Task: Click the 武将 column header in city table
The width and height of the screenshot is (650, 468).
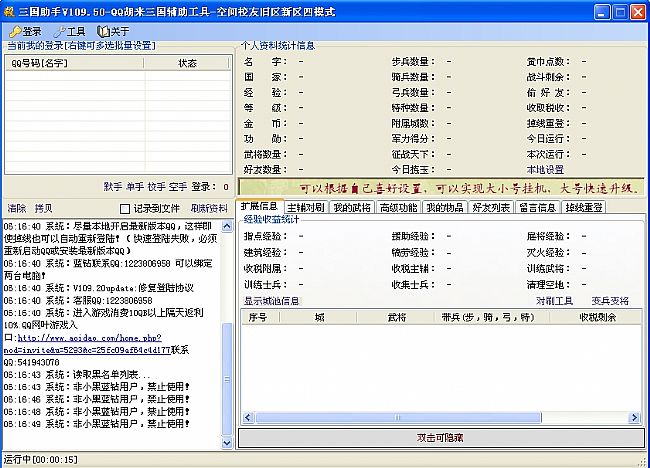Action: (x=396, y=318)
